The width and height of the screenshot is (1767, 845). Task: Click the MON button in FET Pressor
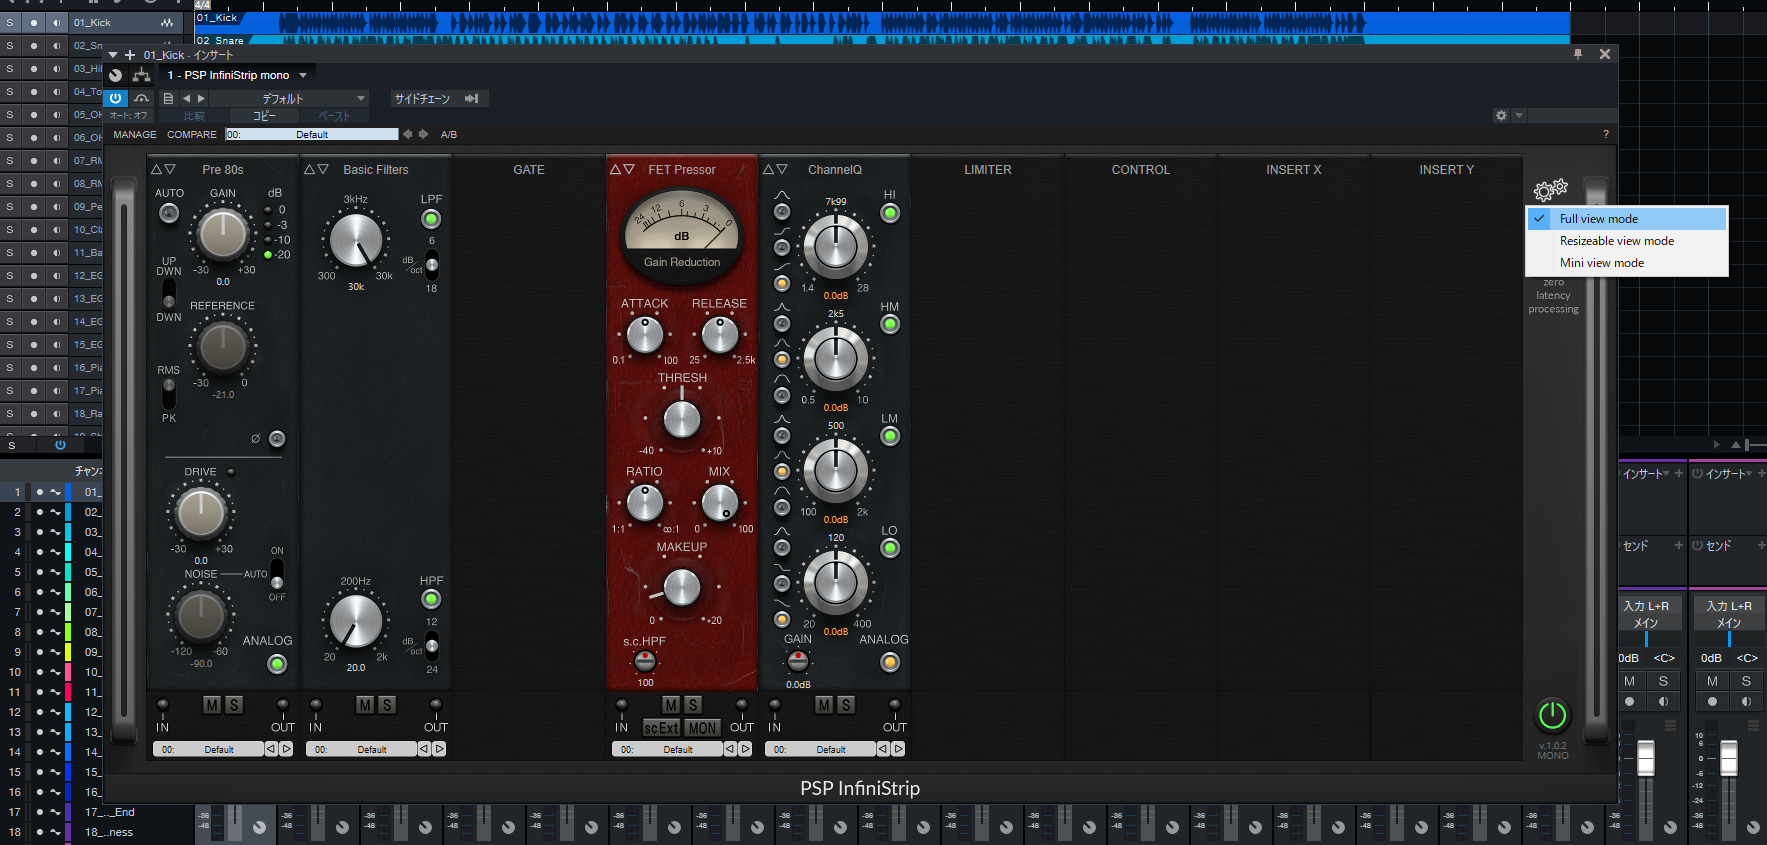coord(702,728)
